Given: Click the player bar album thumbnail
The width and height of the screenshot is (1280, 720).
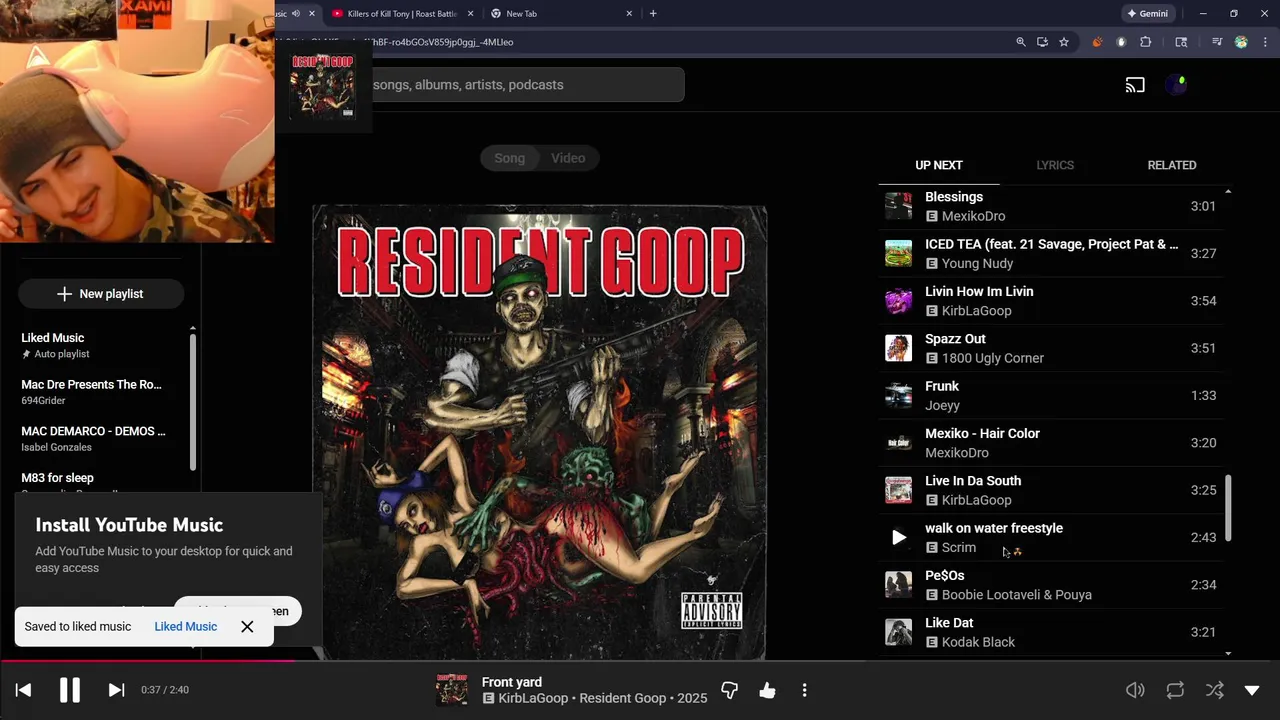Looking at the screenshot, I should [x=452, y=690].
